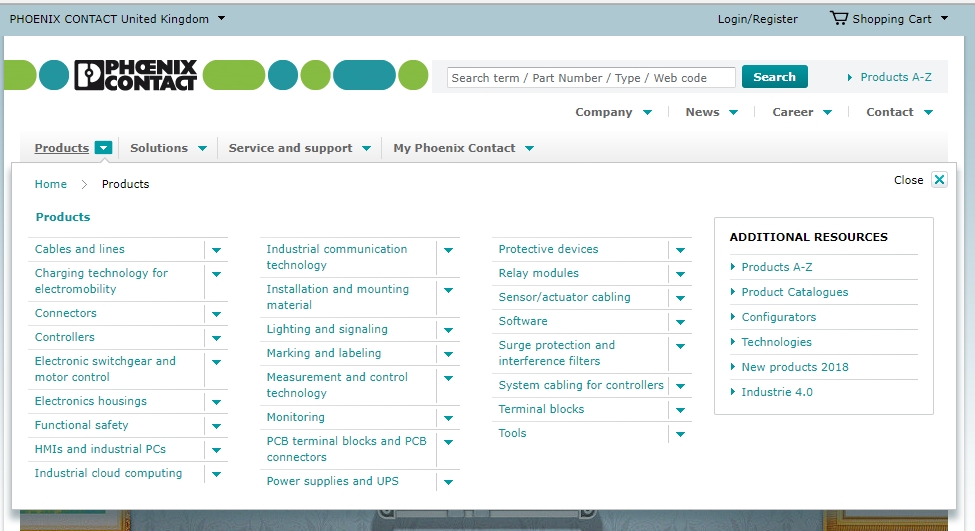The image size is (975, 531).
Task: Expand the Terminal blocks category arrow
Action: pos(680,410)
